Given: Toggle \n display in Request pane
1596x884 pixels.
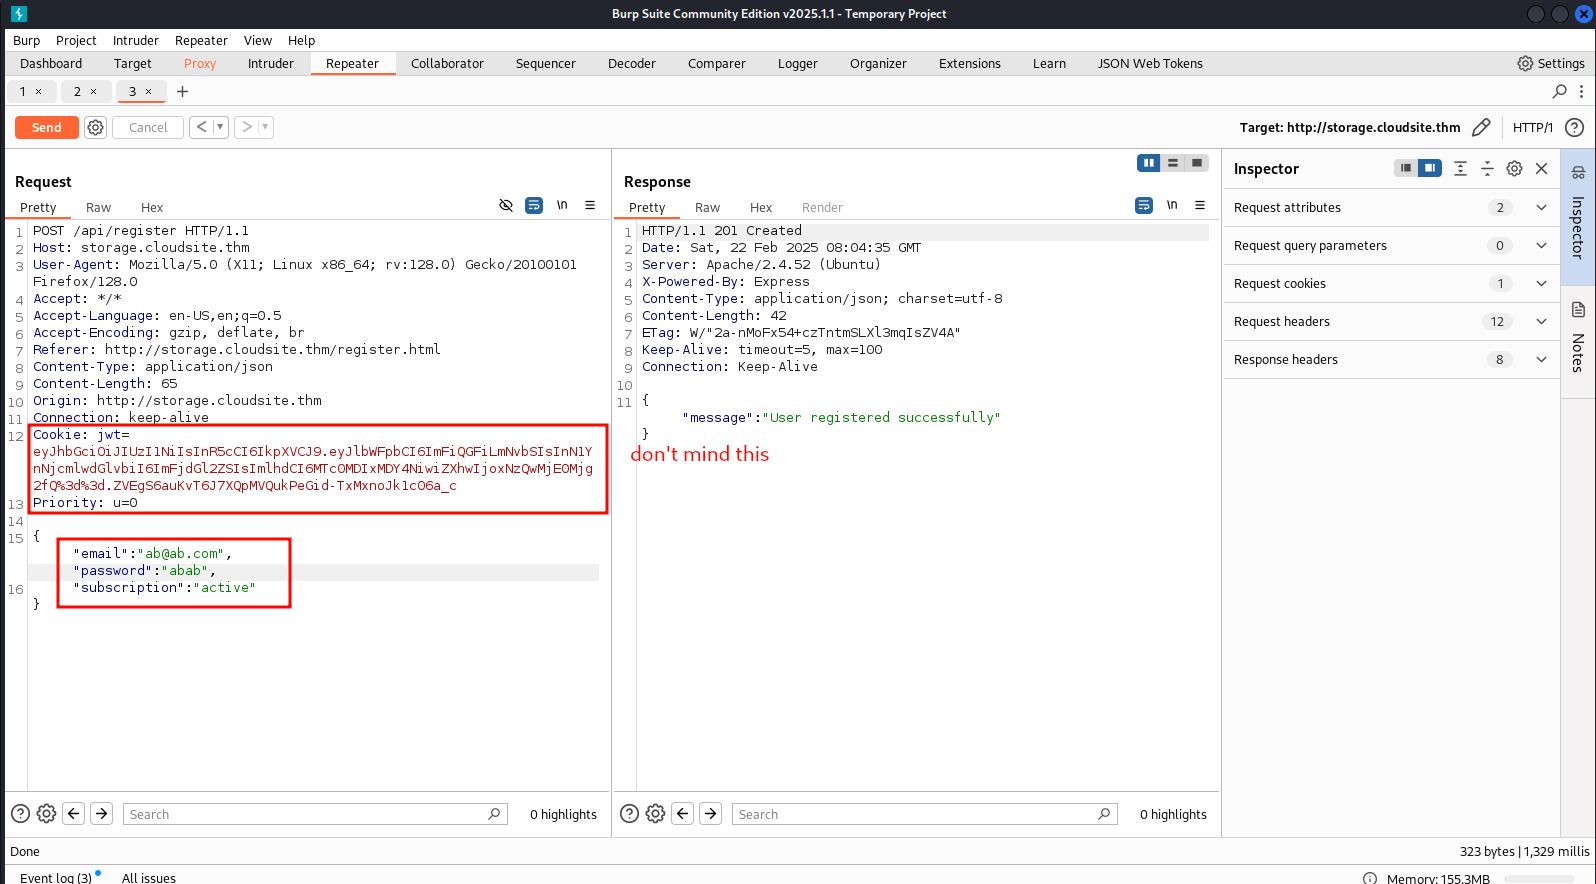Looking at the screenshot, I should (x=562, y=205).
